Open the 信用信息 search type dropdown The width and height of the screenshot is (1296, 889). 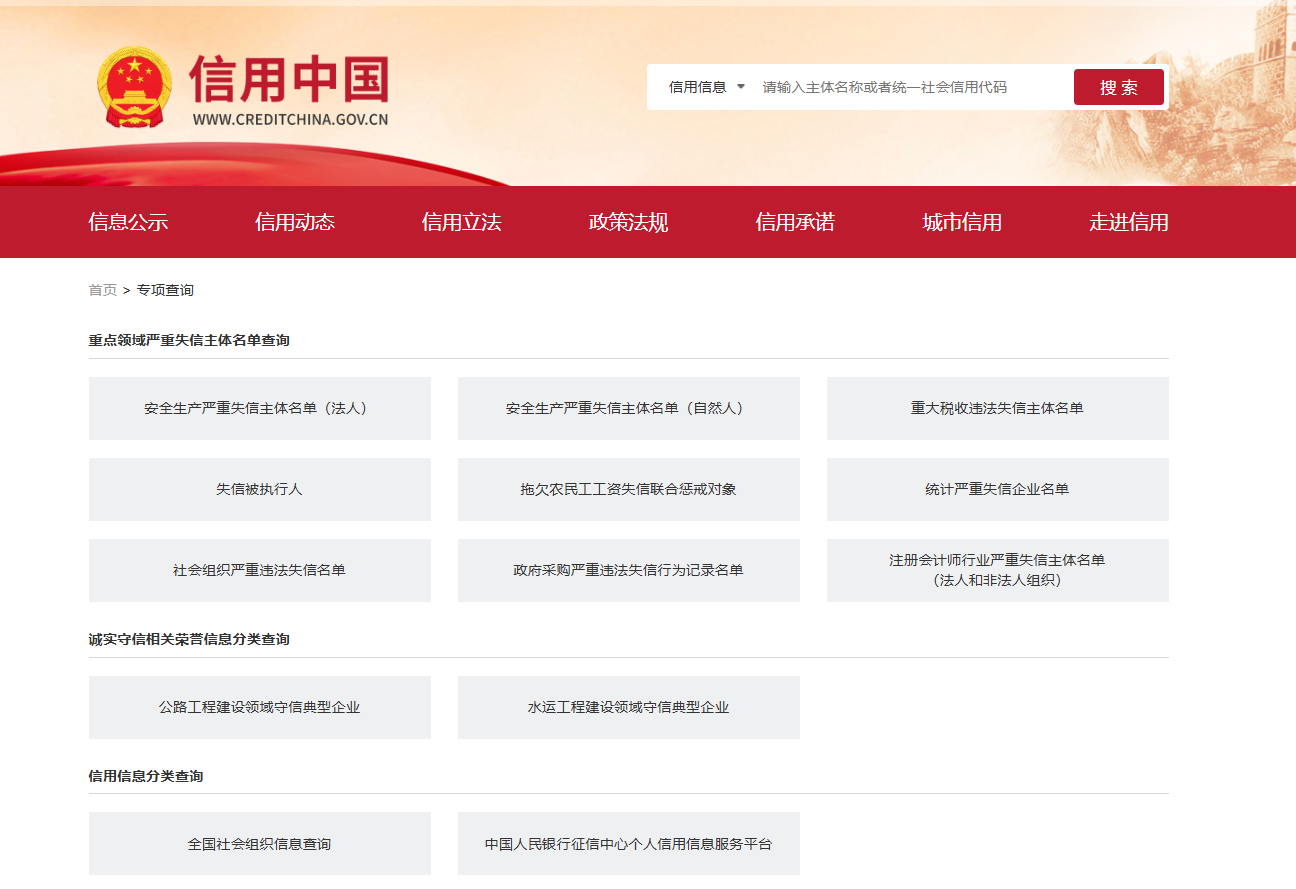pos(707,87)
